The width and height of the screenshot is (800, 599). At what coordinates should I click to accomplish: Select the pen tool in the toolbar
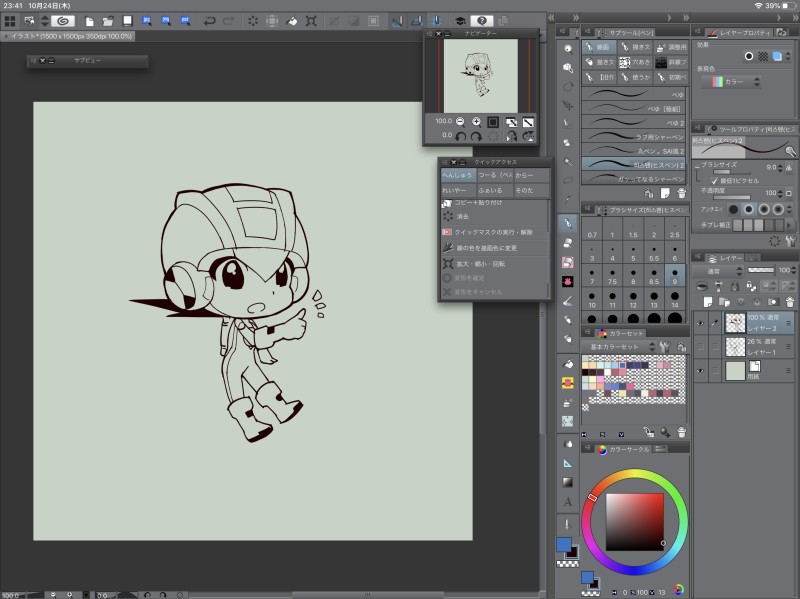(567, 221)
